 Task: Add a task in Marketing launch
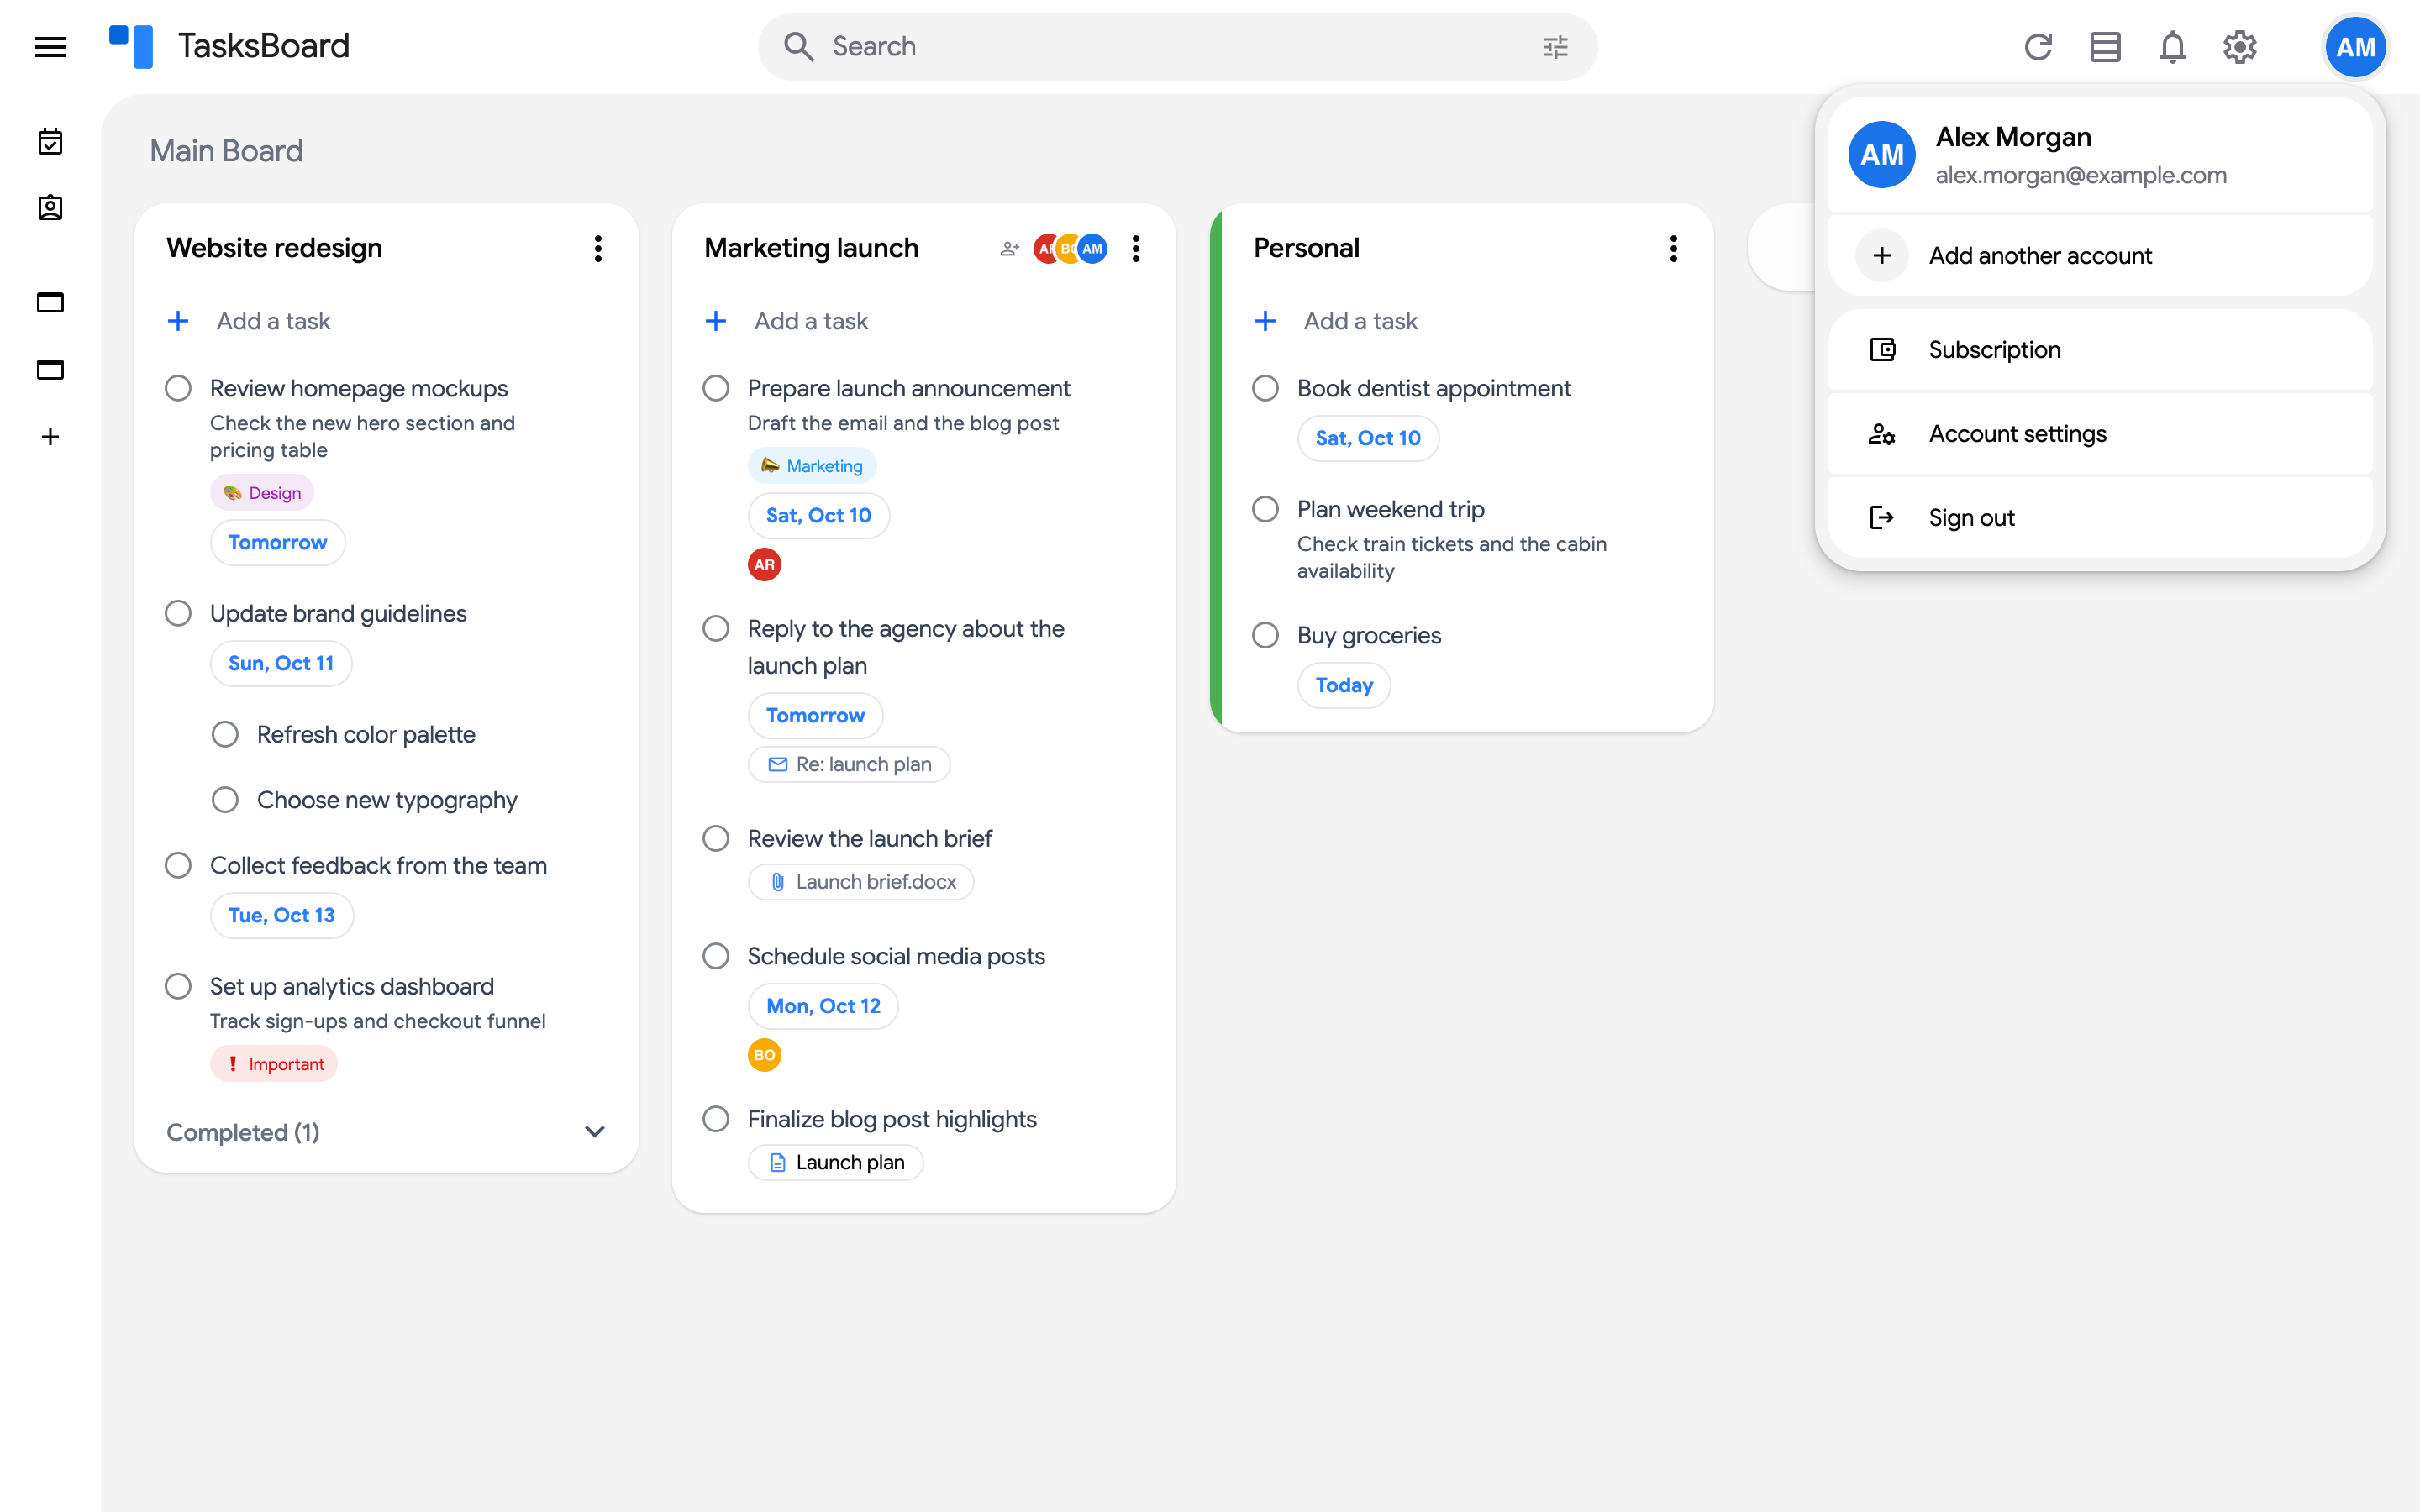[x=811, y=321]
